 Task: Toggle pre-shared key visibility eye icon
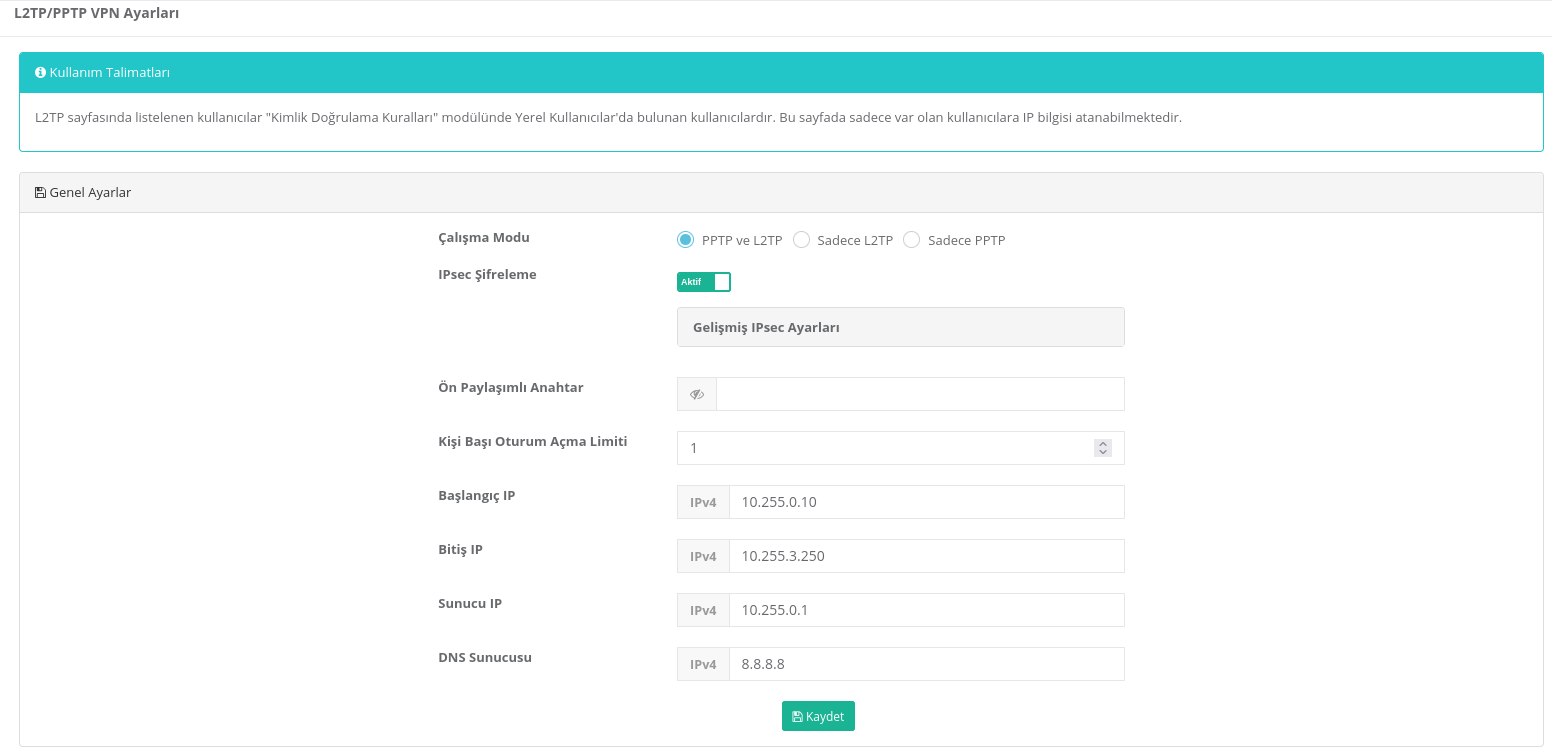(697, 394)
